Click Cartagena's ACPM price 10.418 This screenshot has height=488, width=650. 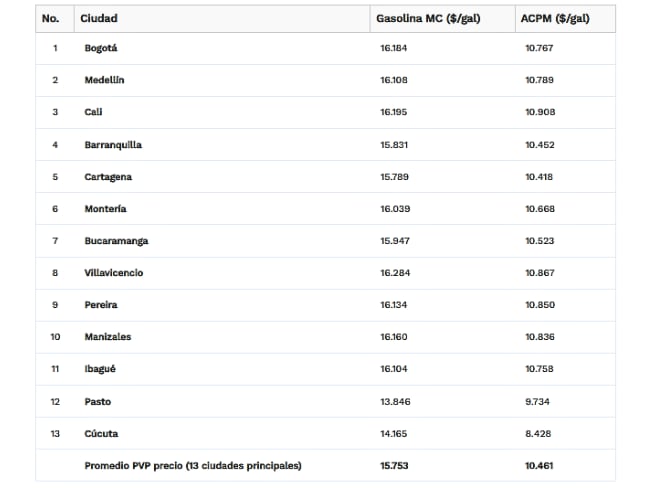tap(539, 177)
